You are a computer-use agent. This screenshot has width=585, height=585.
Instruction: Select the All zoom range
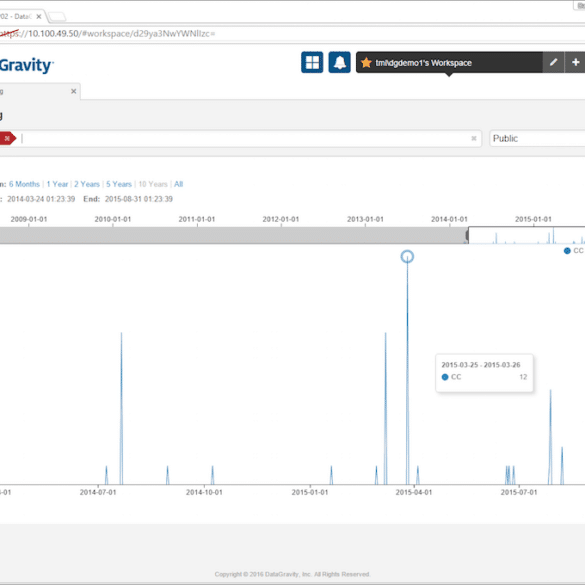[x=178, y=184]
